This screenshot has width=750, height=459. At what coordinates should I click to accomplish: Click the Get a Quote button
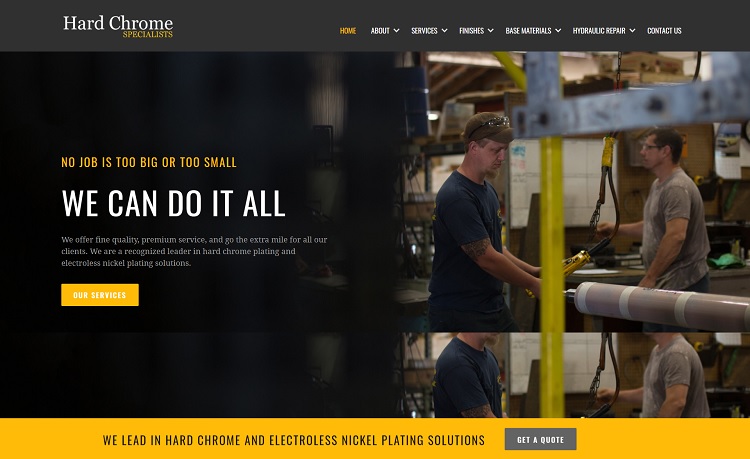pyautogui.click(x=540, y=439)
